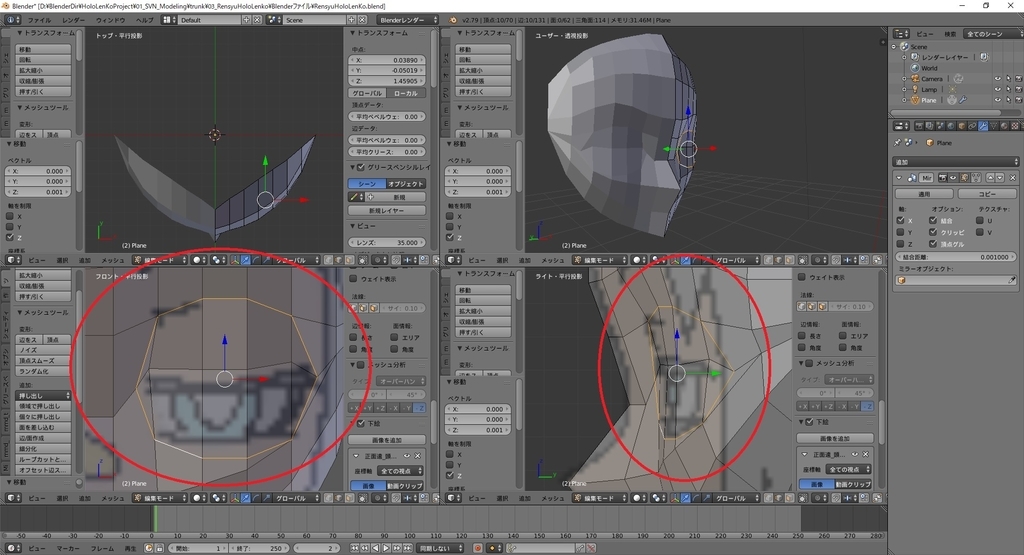This screenshot has width=1024, height=555.
Task: Click 細分化 subdivide in tool shelf
Action: pos(43,449)
